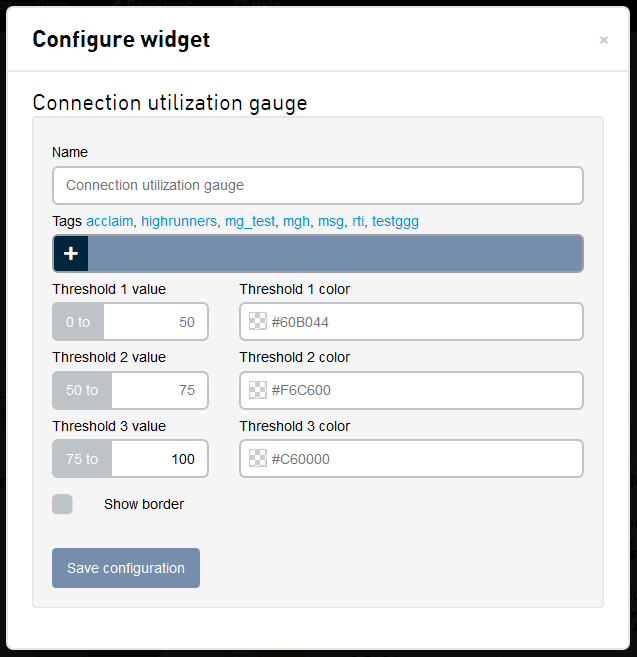Pick the mgh tag link
The height and width of the screenshot is (657, 637).
click(296, 221)
